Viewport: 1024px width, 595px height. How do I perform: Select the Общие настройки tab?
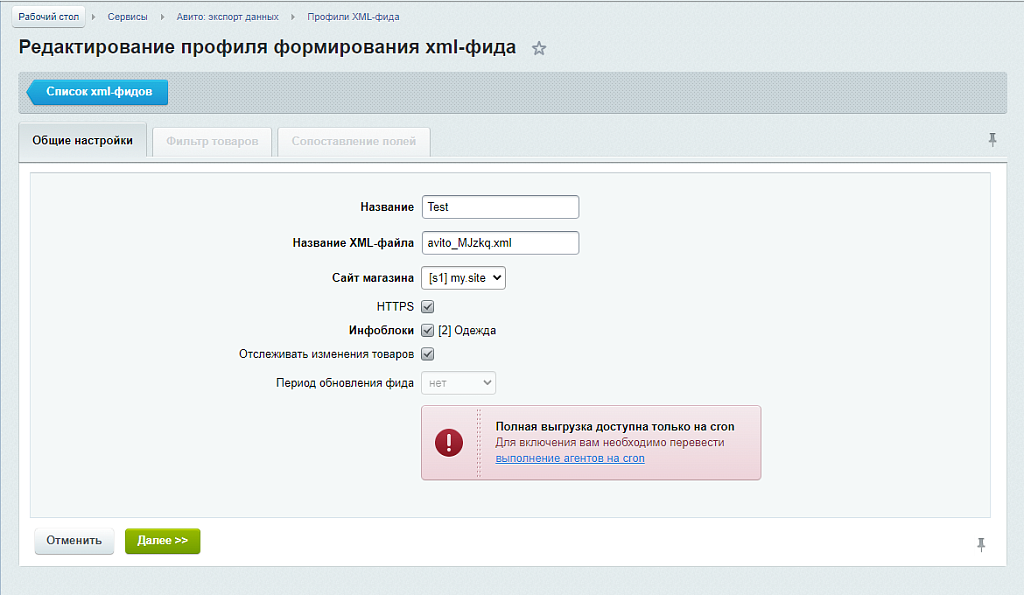click(x=82, y=141)
